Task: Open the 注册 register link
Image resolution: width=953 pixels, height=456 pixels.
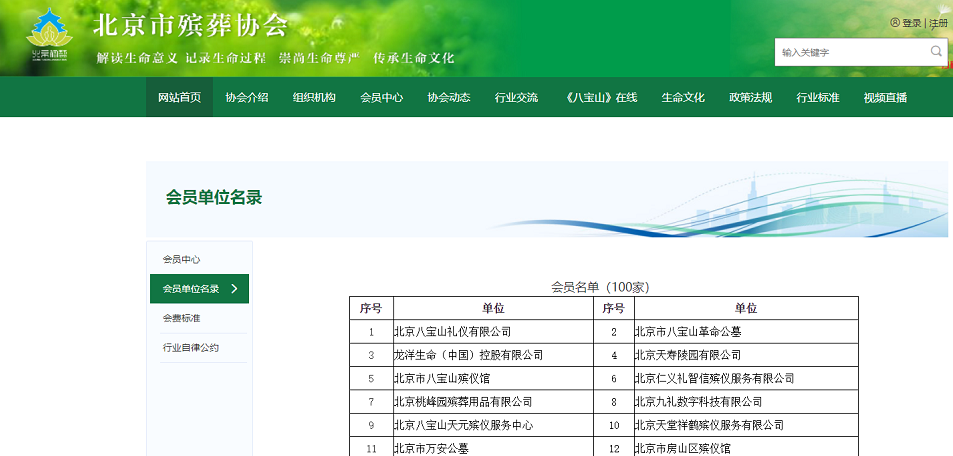Action: (939, 23)
